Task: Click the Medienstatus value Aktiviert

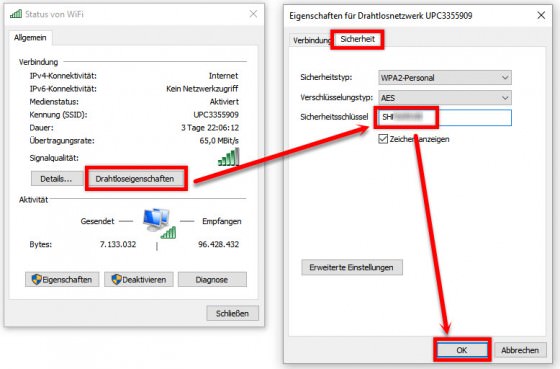Action: click(224, 102)
